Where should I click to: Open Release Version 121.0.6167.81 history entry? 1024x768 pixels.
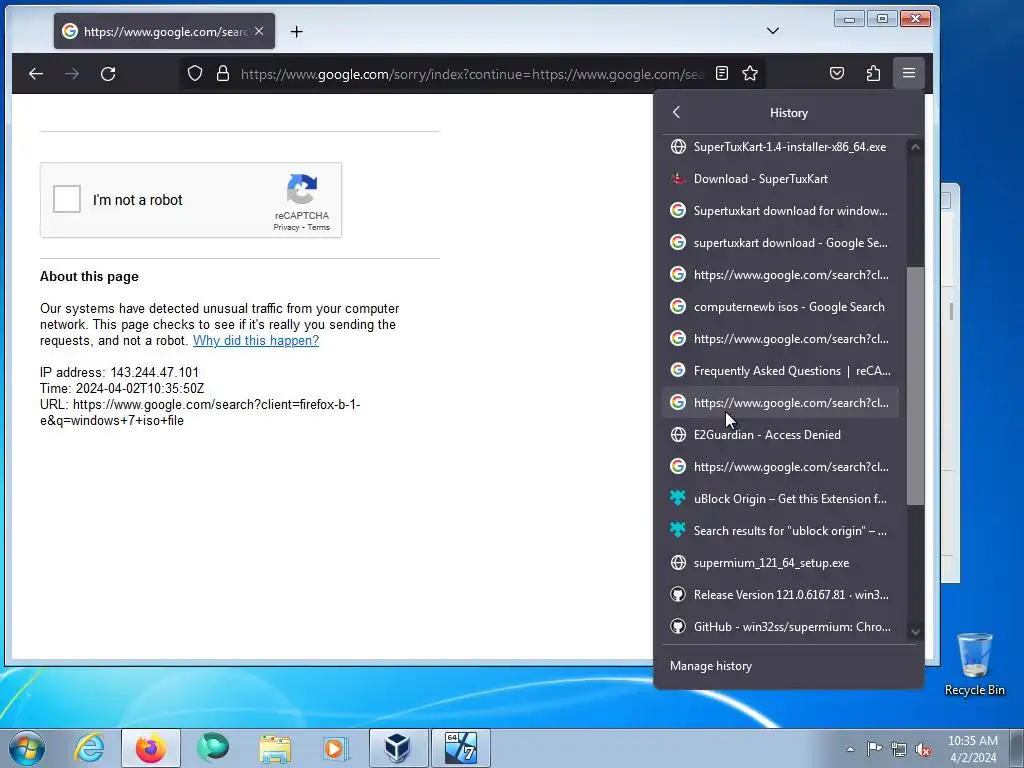tap(780, 595)
